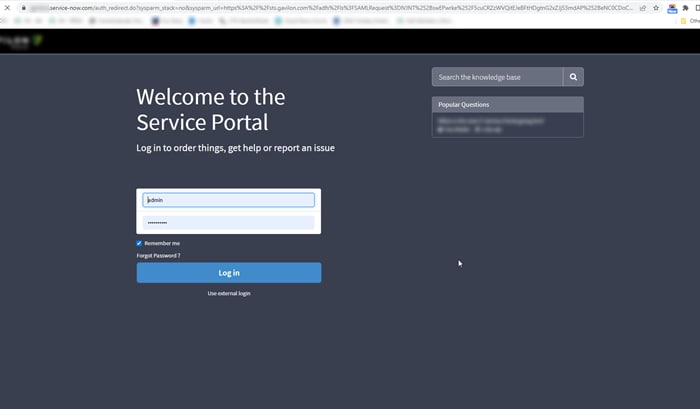Stop loading the page with the X button
Image resolution: width=700 pixels, height=409 pixels.
[x=7, y=8]
